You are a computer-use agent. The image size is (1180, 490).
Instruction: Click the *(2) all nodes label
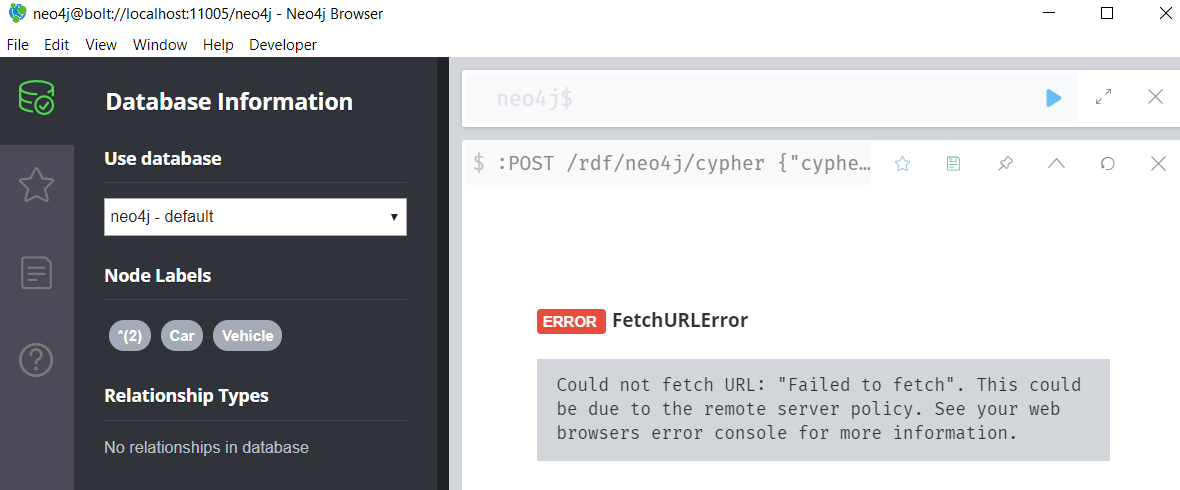click(130, 336)
